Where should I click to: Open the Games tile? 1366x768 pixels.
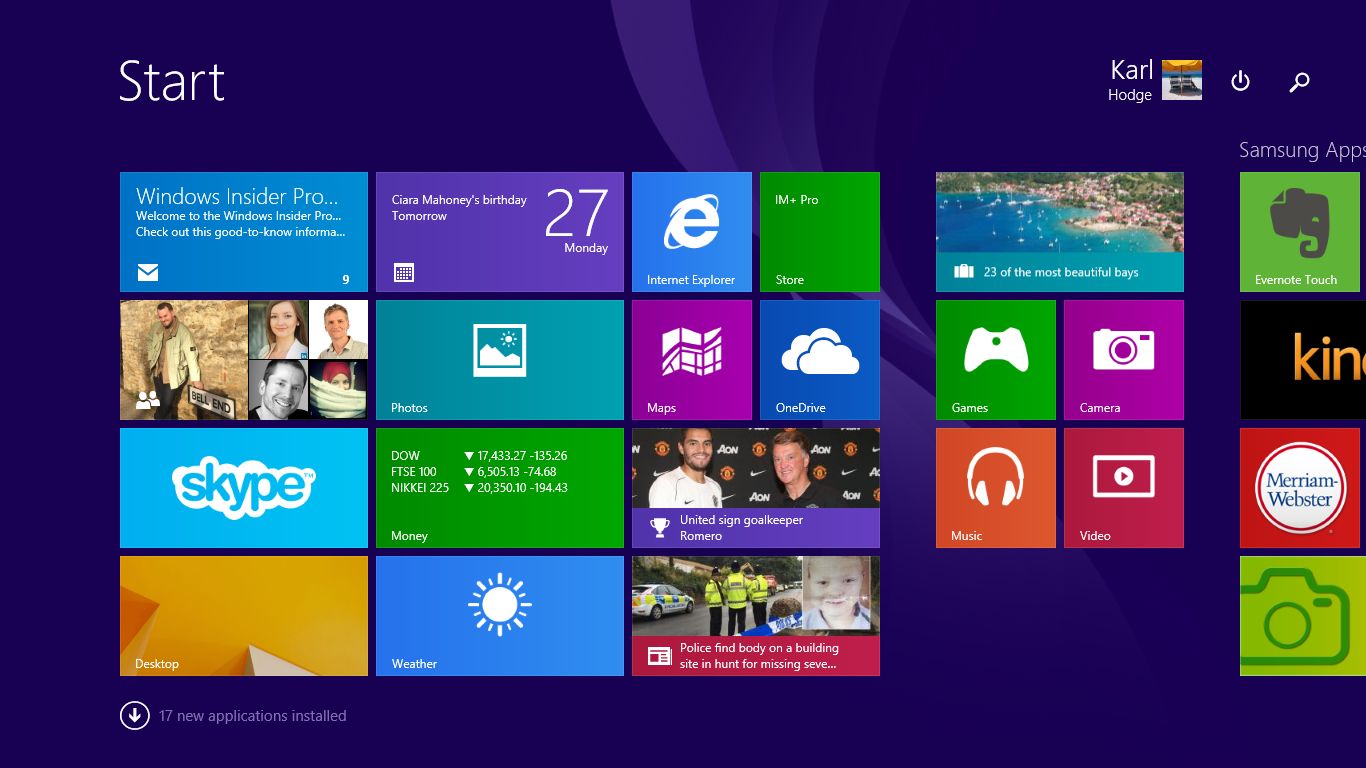coord(995,359)
